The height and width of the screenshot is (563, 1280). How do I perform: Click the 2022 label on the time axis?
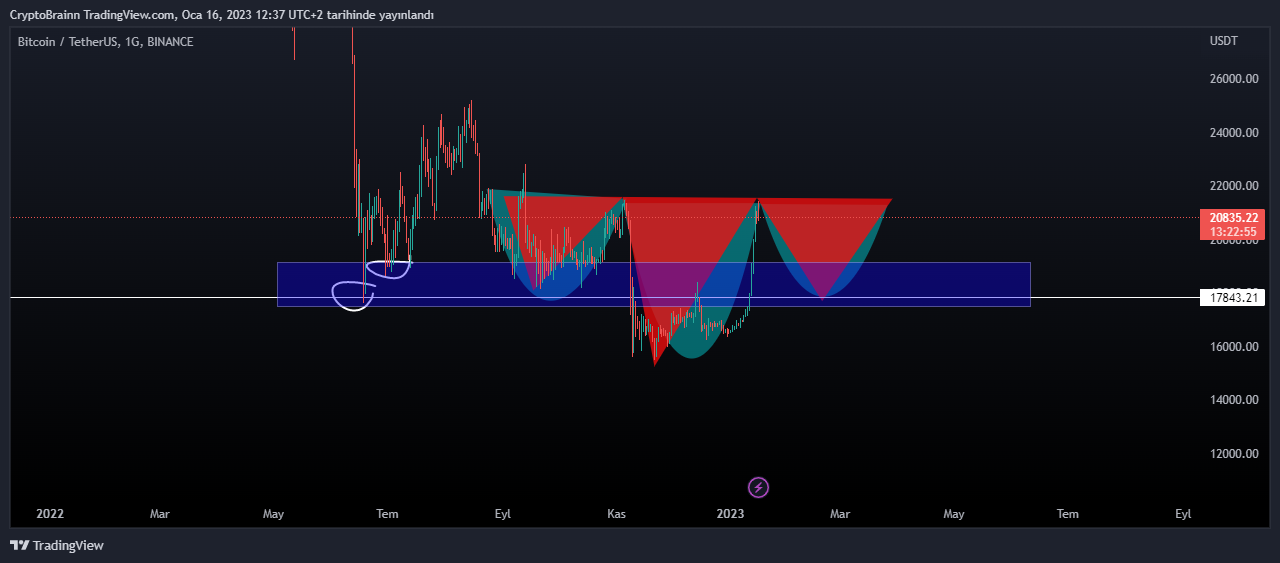click(50, 514)
